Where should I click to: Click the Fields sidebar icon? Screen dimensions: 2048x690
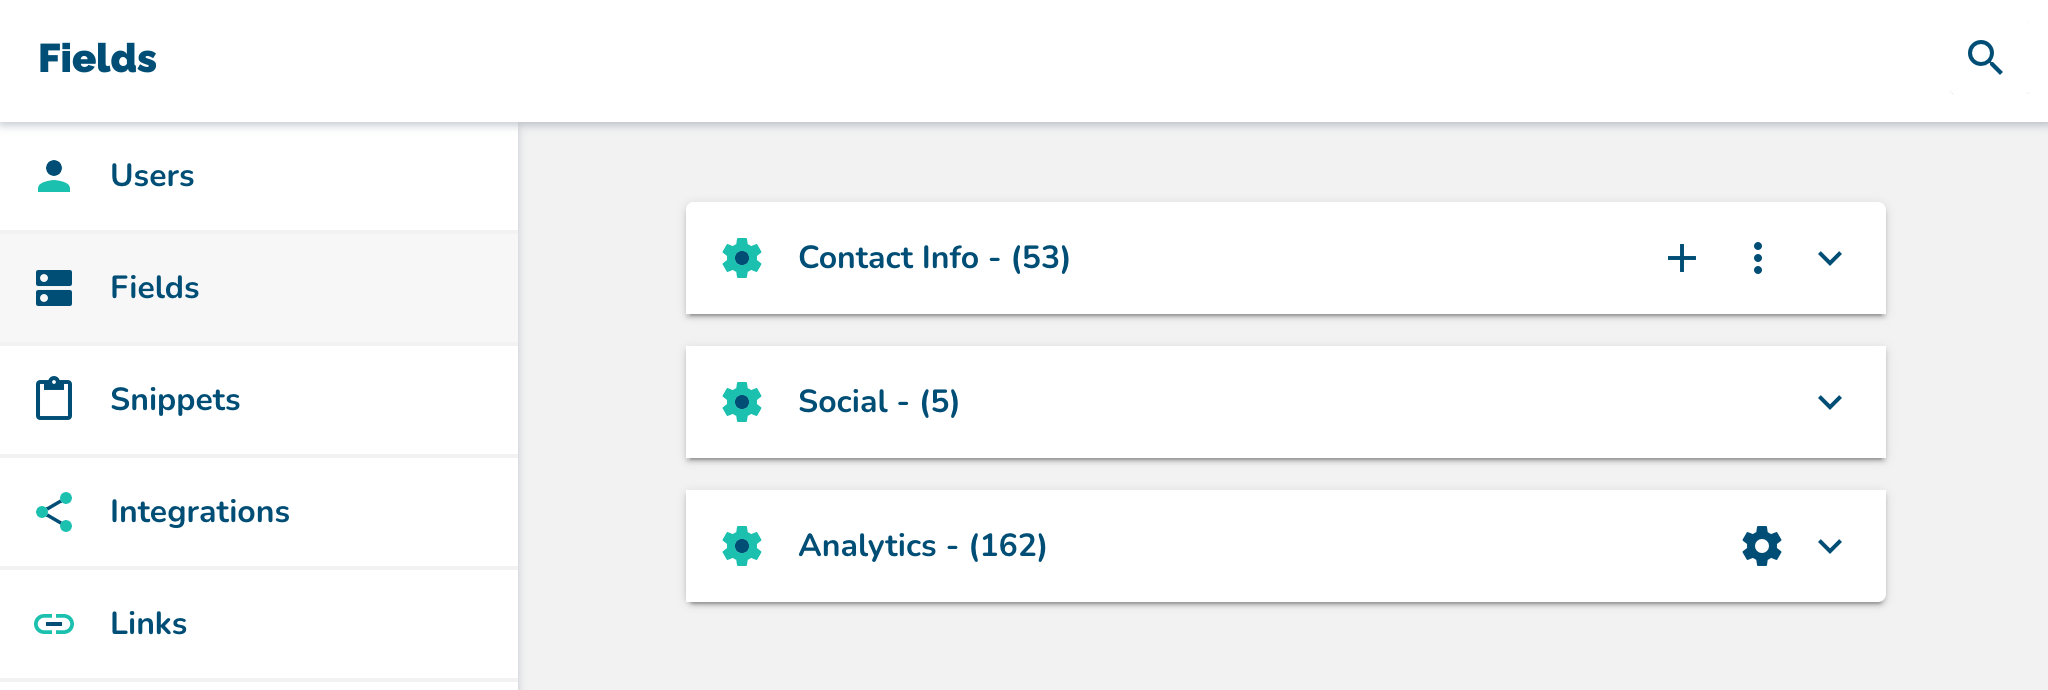point(54,288)
